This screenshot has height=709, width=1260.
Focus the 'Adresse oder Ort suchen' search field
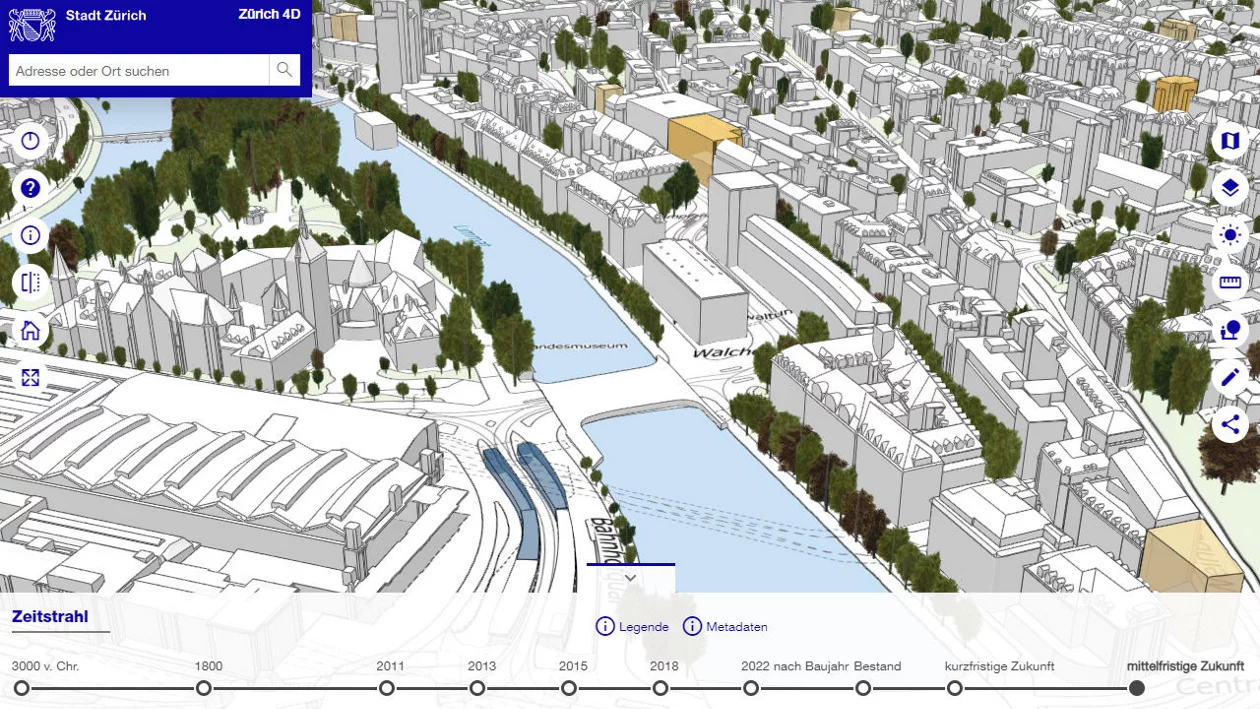139,70
